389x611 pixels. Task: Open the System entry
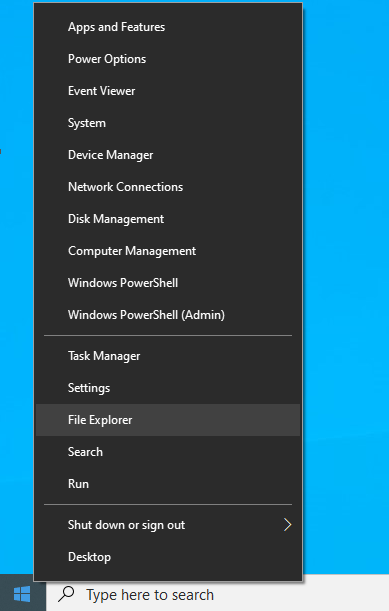[x=168, y=123]
